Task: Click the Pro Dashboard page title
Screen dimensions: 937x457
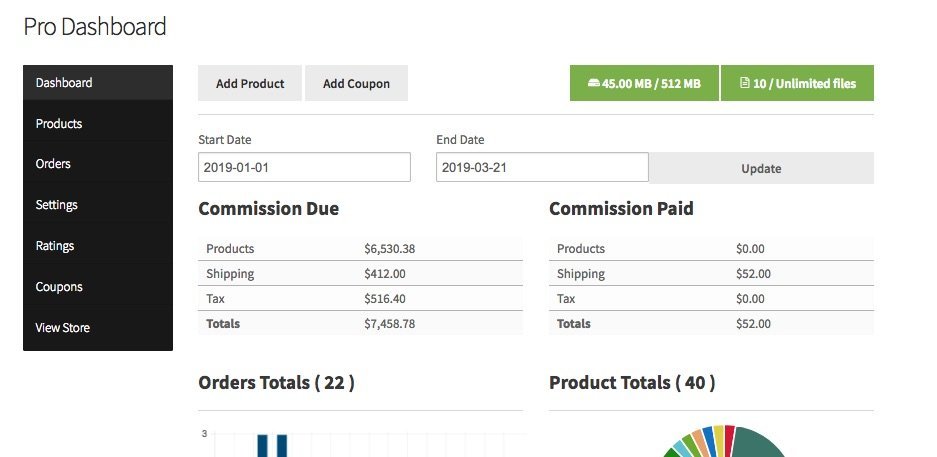Action: [95, 27]
